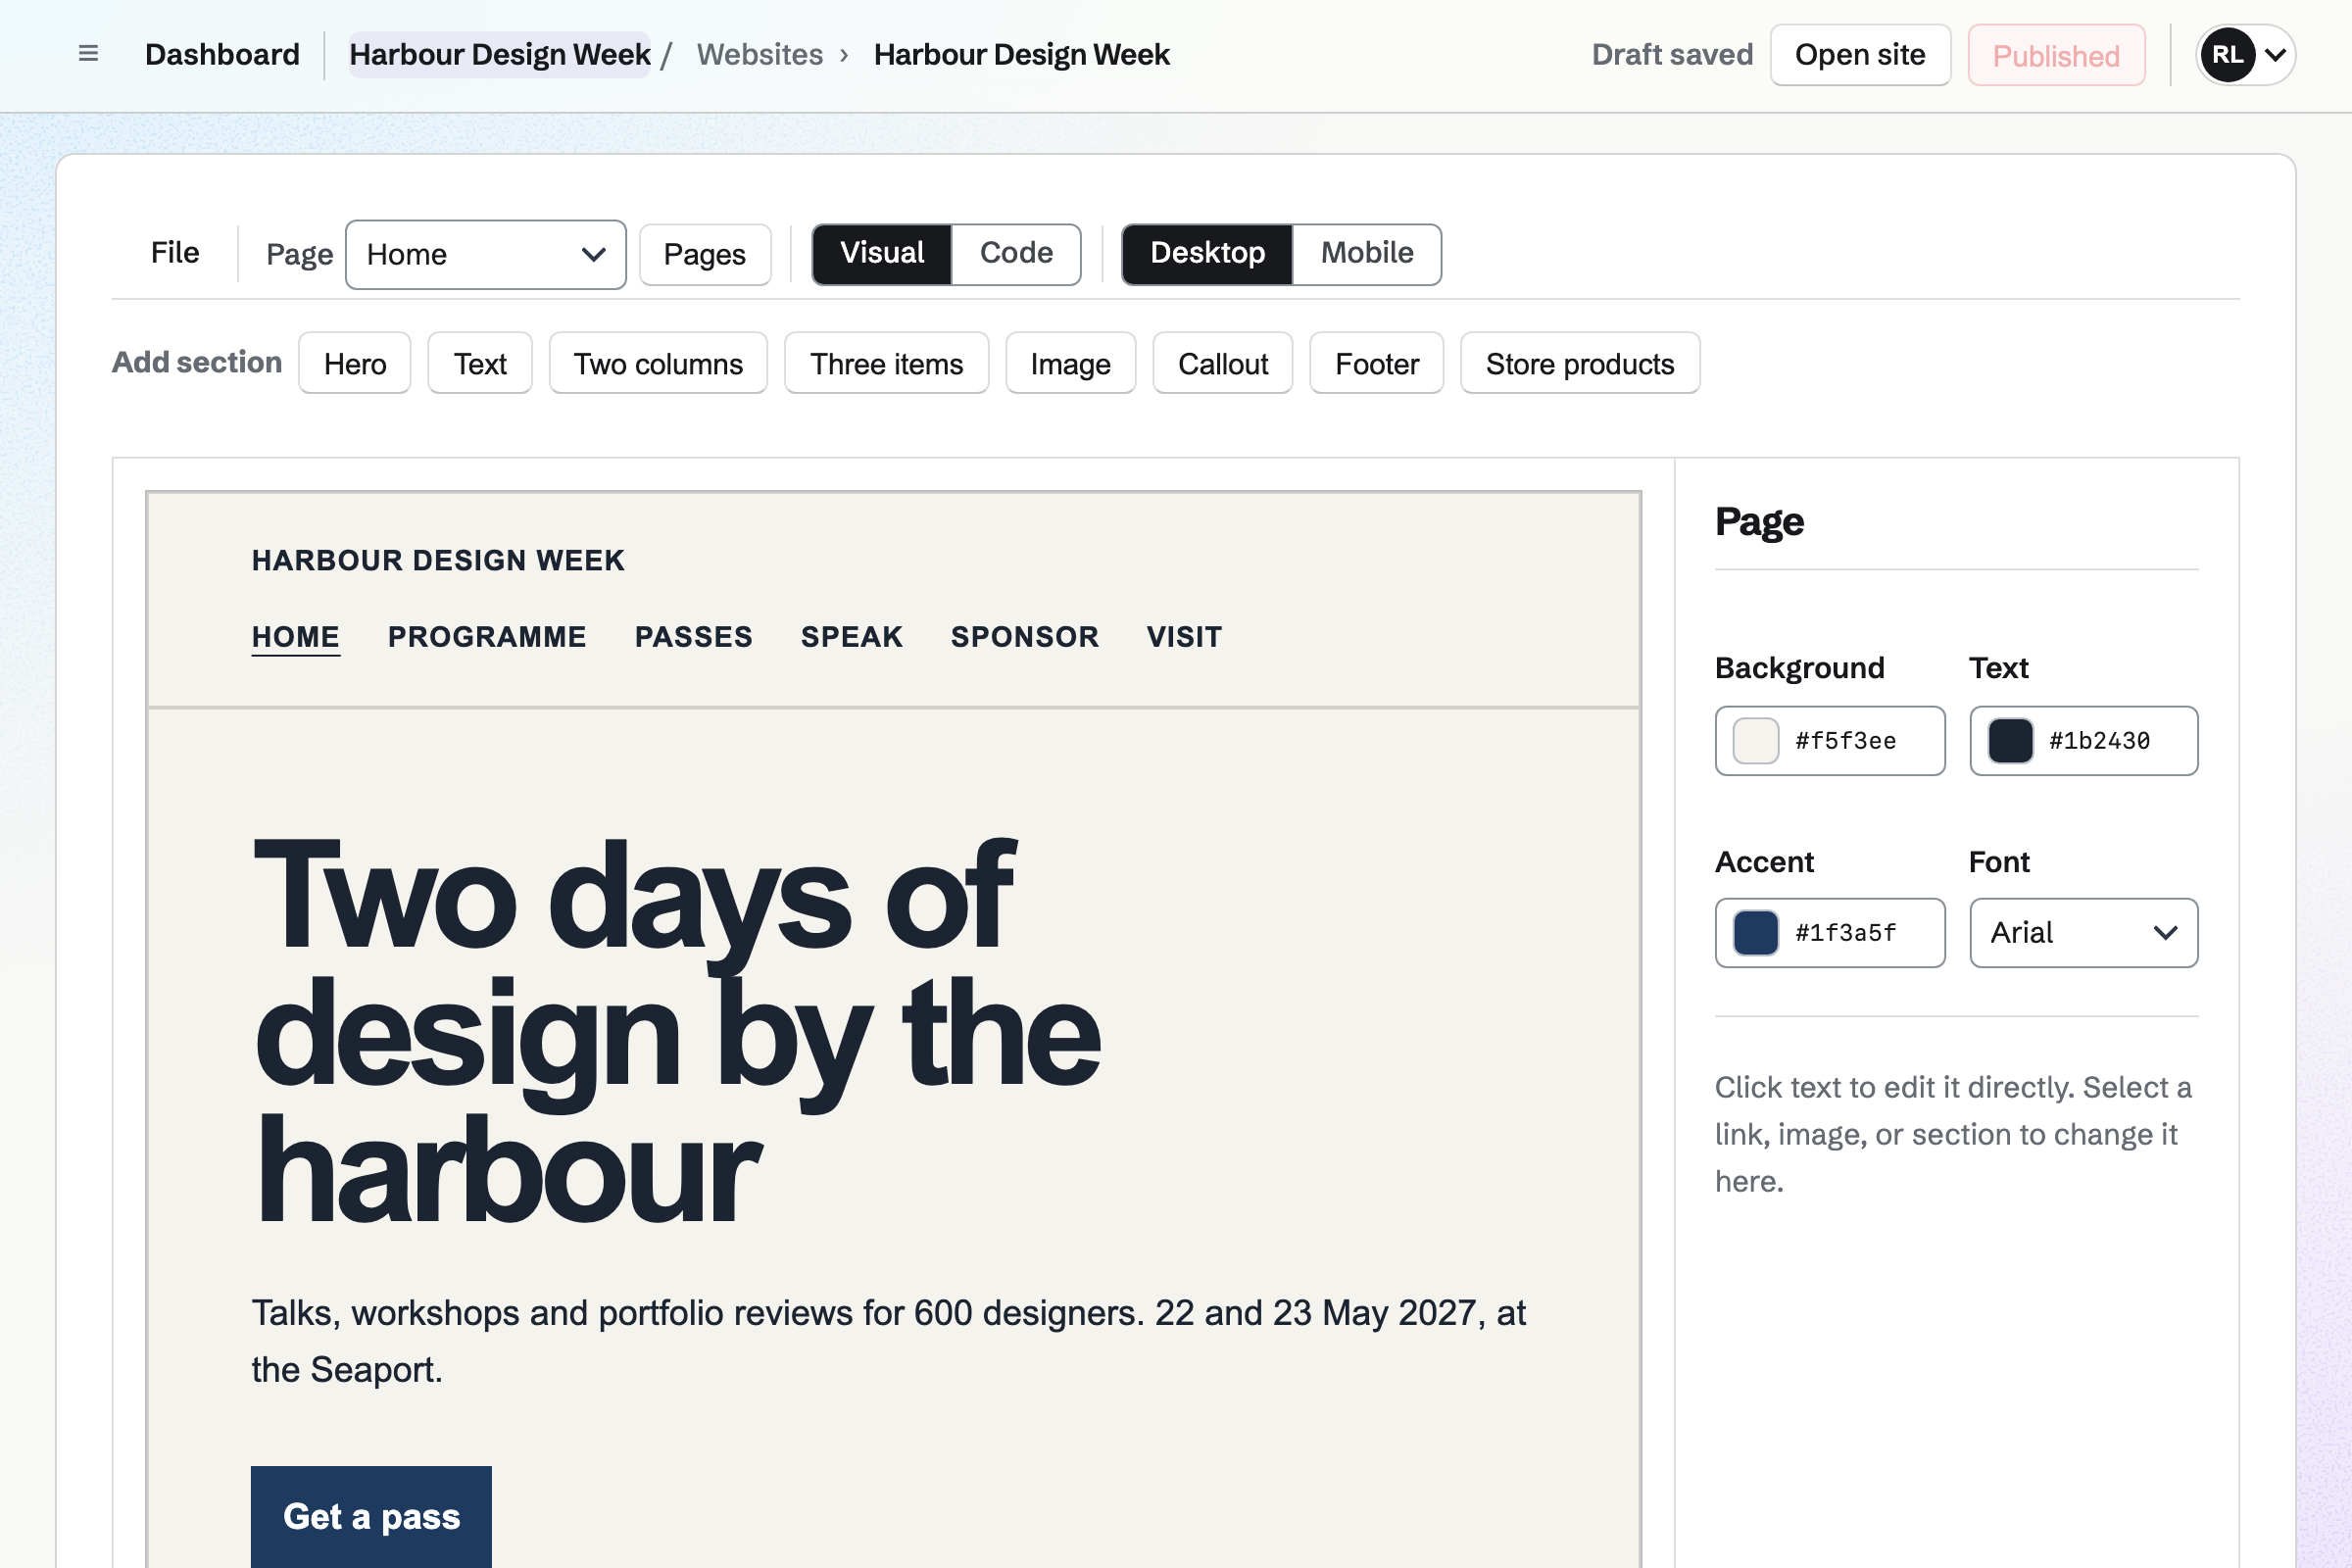
Task: Click the Open site button
Action: [1860, 55]
